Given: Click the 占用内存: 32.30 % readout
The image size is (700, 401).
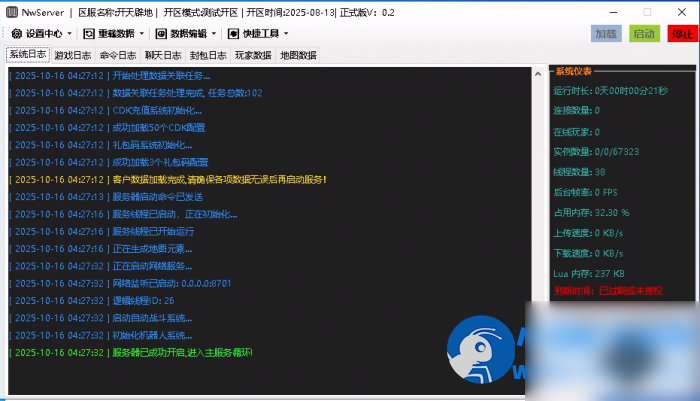Looking at the screenshot, I should (x=592, y=213).
